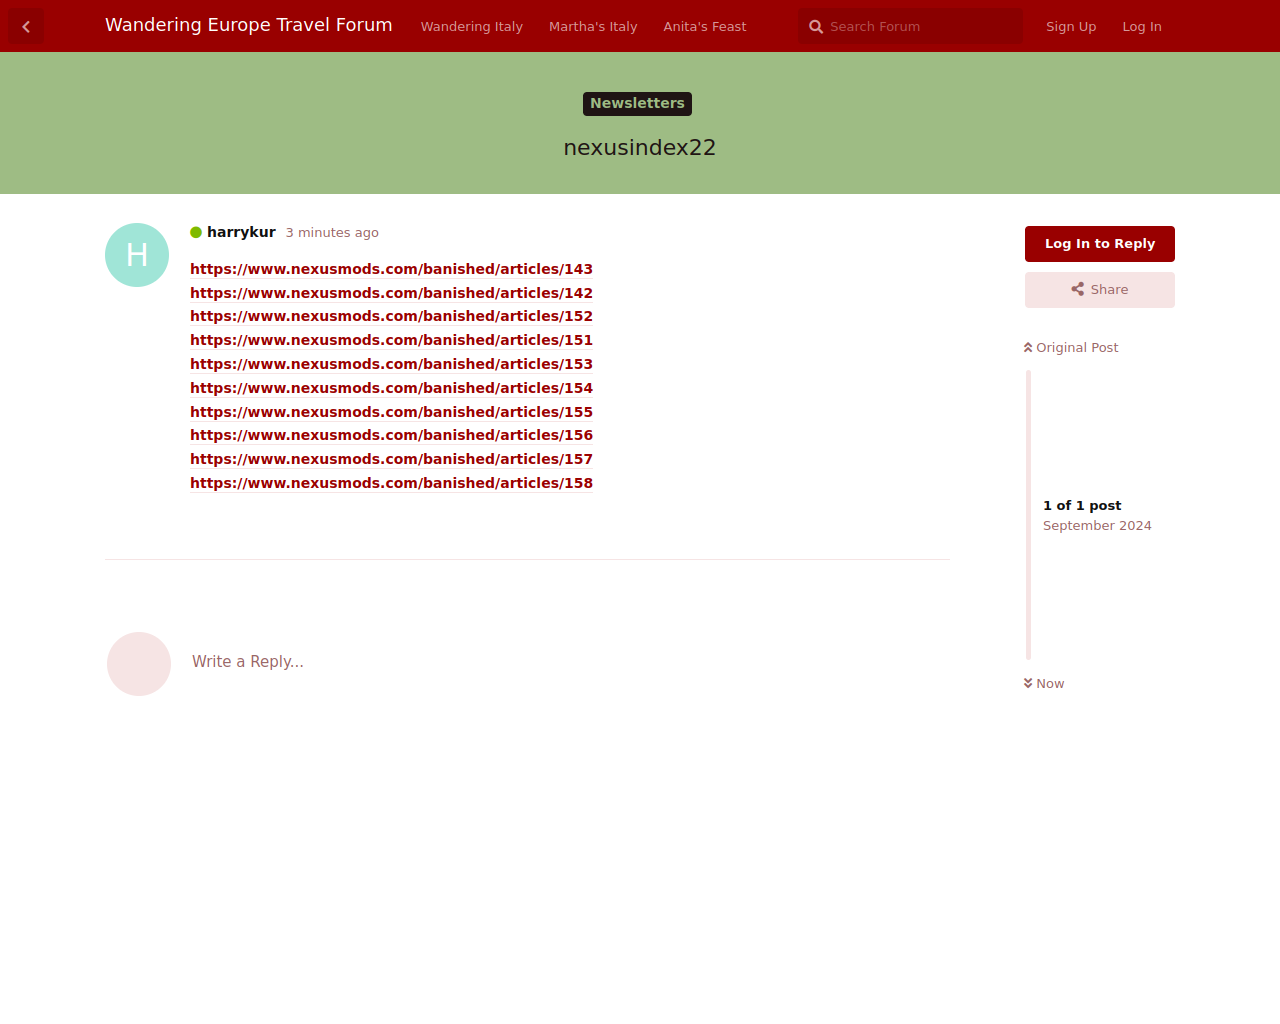The height and width of the screenshot is (1024, 1280).
Task: Click the September 2024 scrubber date
Action: (1097, 526)
